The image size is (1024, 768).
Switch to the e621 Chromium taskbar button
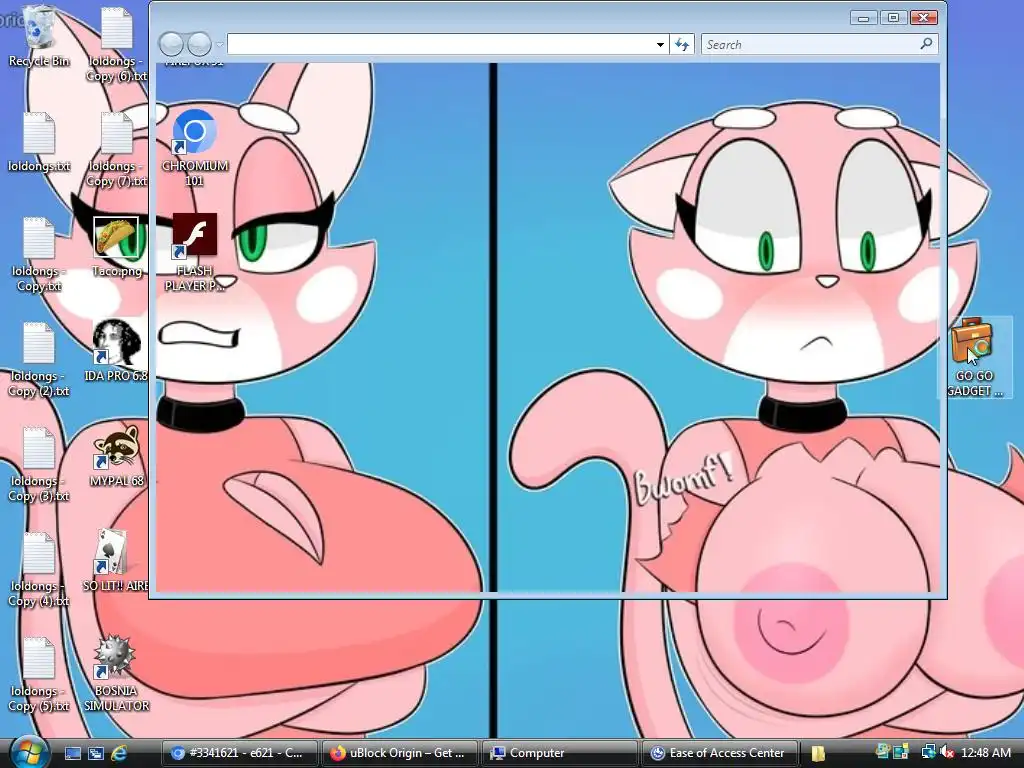point(240,753)
